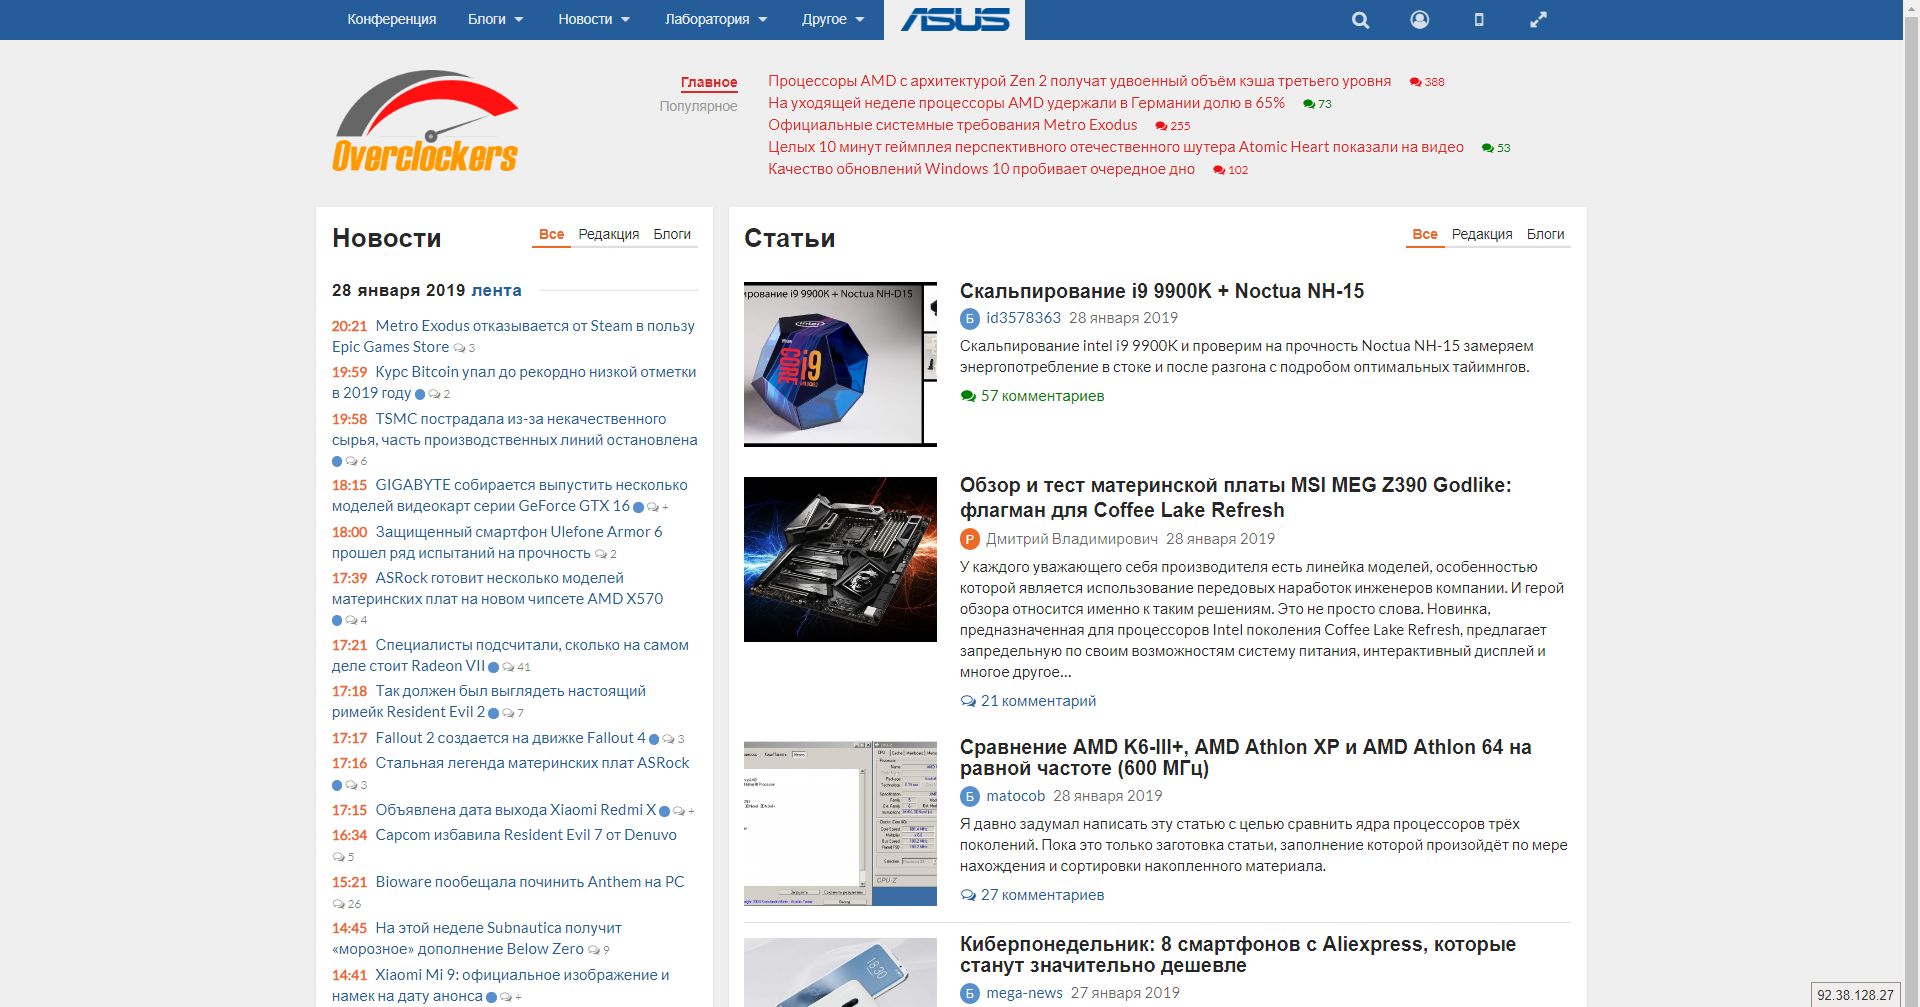The image size is (1920, 1007).
Task: Click the Б avatar icon next to id3578363
Action: (x=969, y=319)
